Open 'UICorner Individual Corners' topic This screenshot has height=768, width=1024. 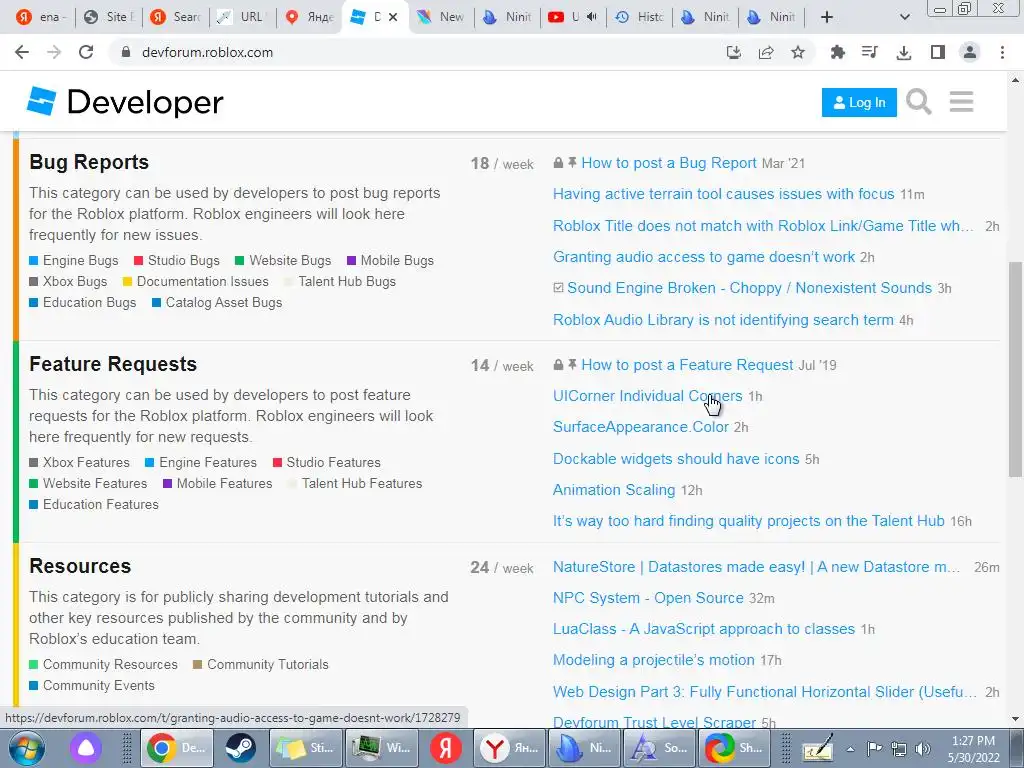tap(647, 396)
